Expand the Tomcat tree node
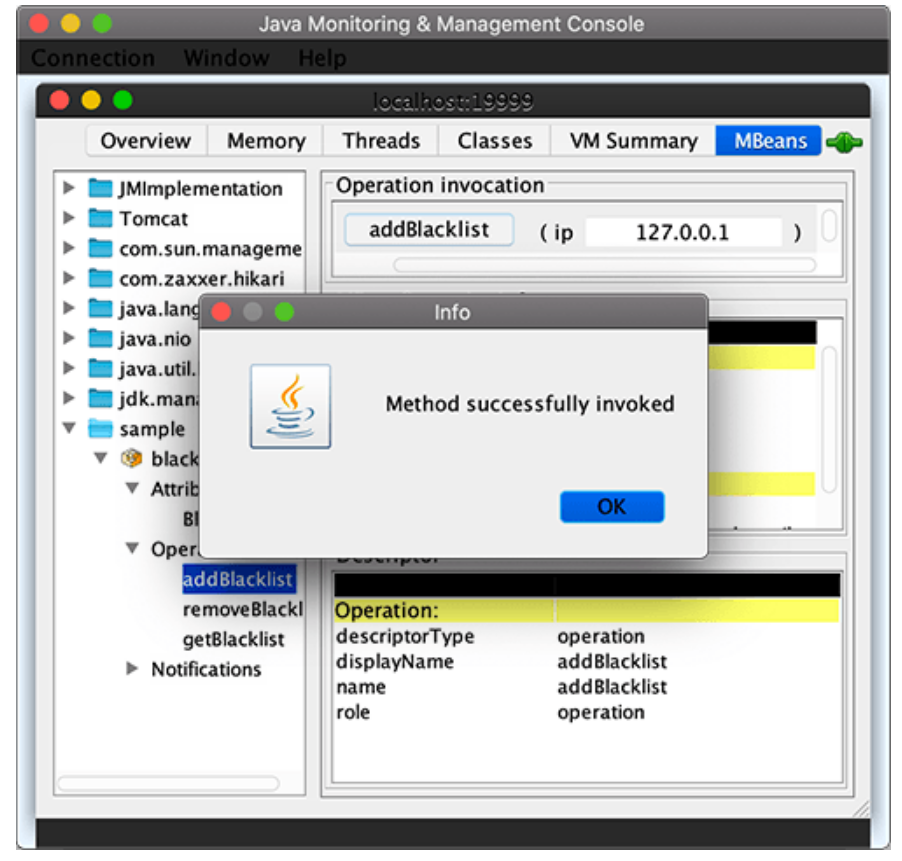This screenshot has width=902, height=861. pos(69,217)
